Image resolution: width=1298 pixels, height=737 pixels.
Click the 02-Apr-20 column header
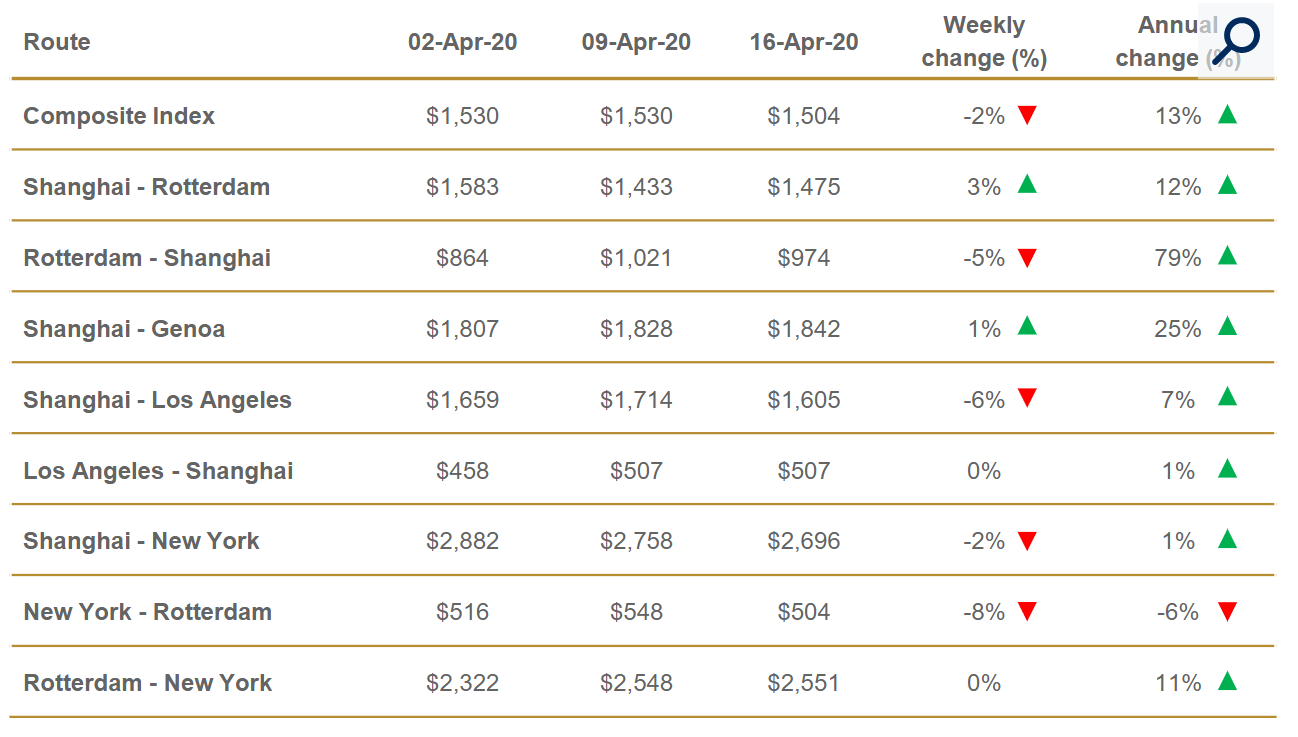(462, 42)
